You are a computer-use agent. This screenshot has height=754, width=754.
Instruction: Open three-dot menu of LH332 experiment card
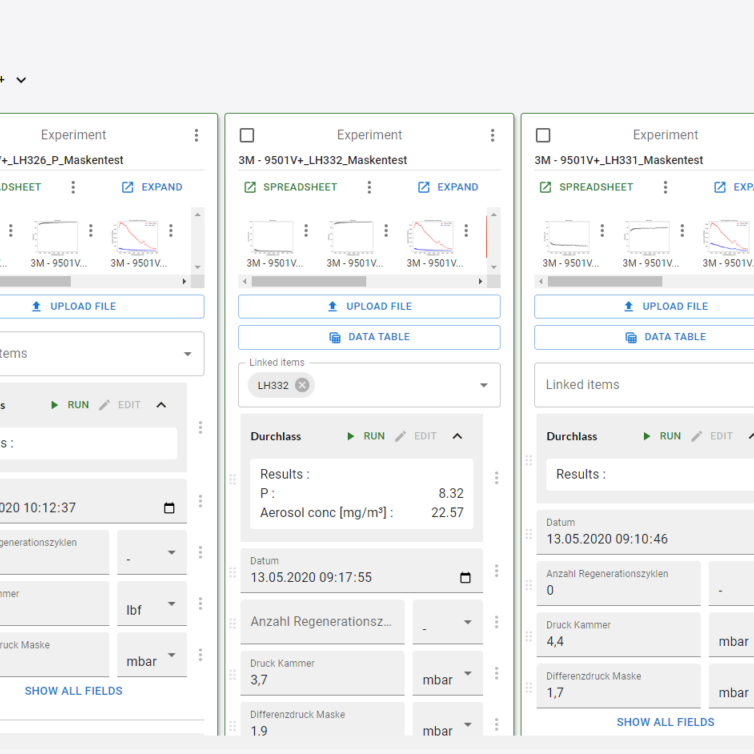pyautogui.click(x=492, y=135)
